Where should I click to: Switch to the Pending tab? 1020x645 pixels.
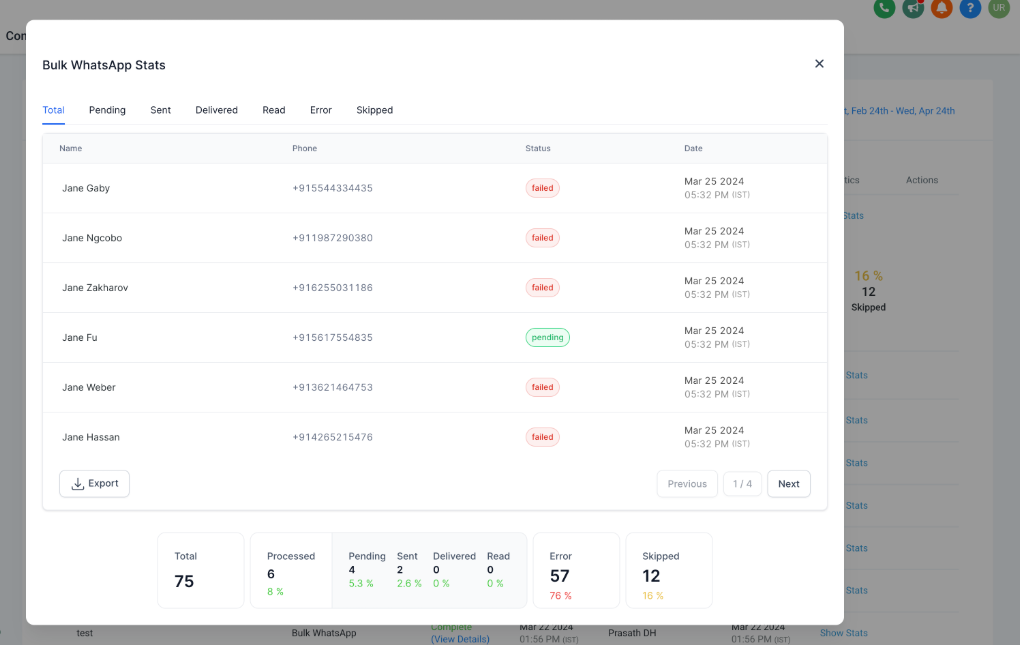tap(107, 110)
